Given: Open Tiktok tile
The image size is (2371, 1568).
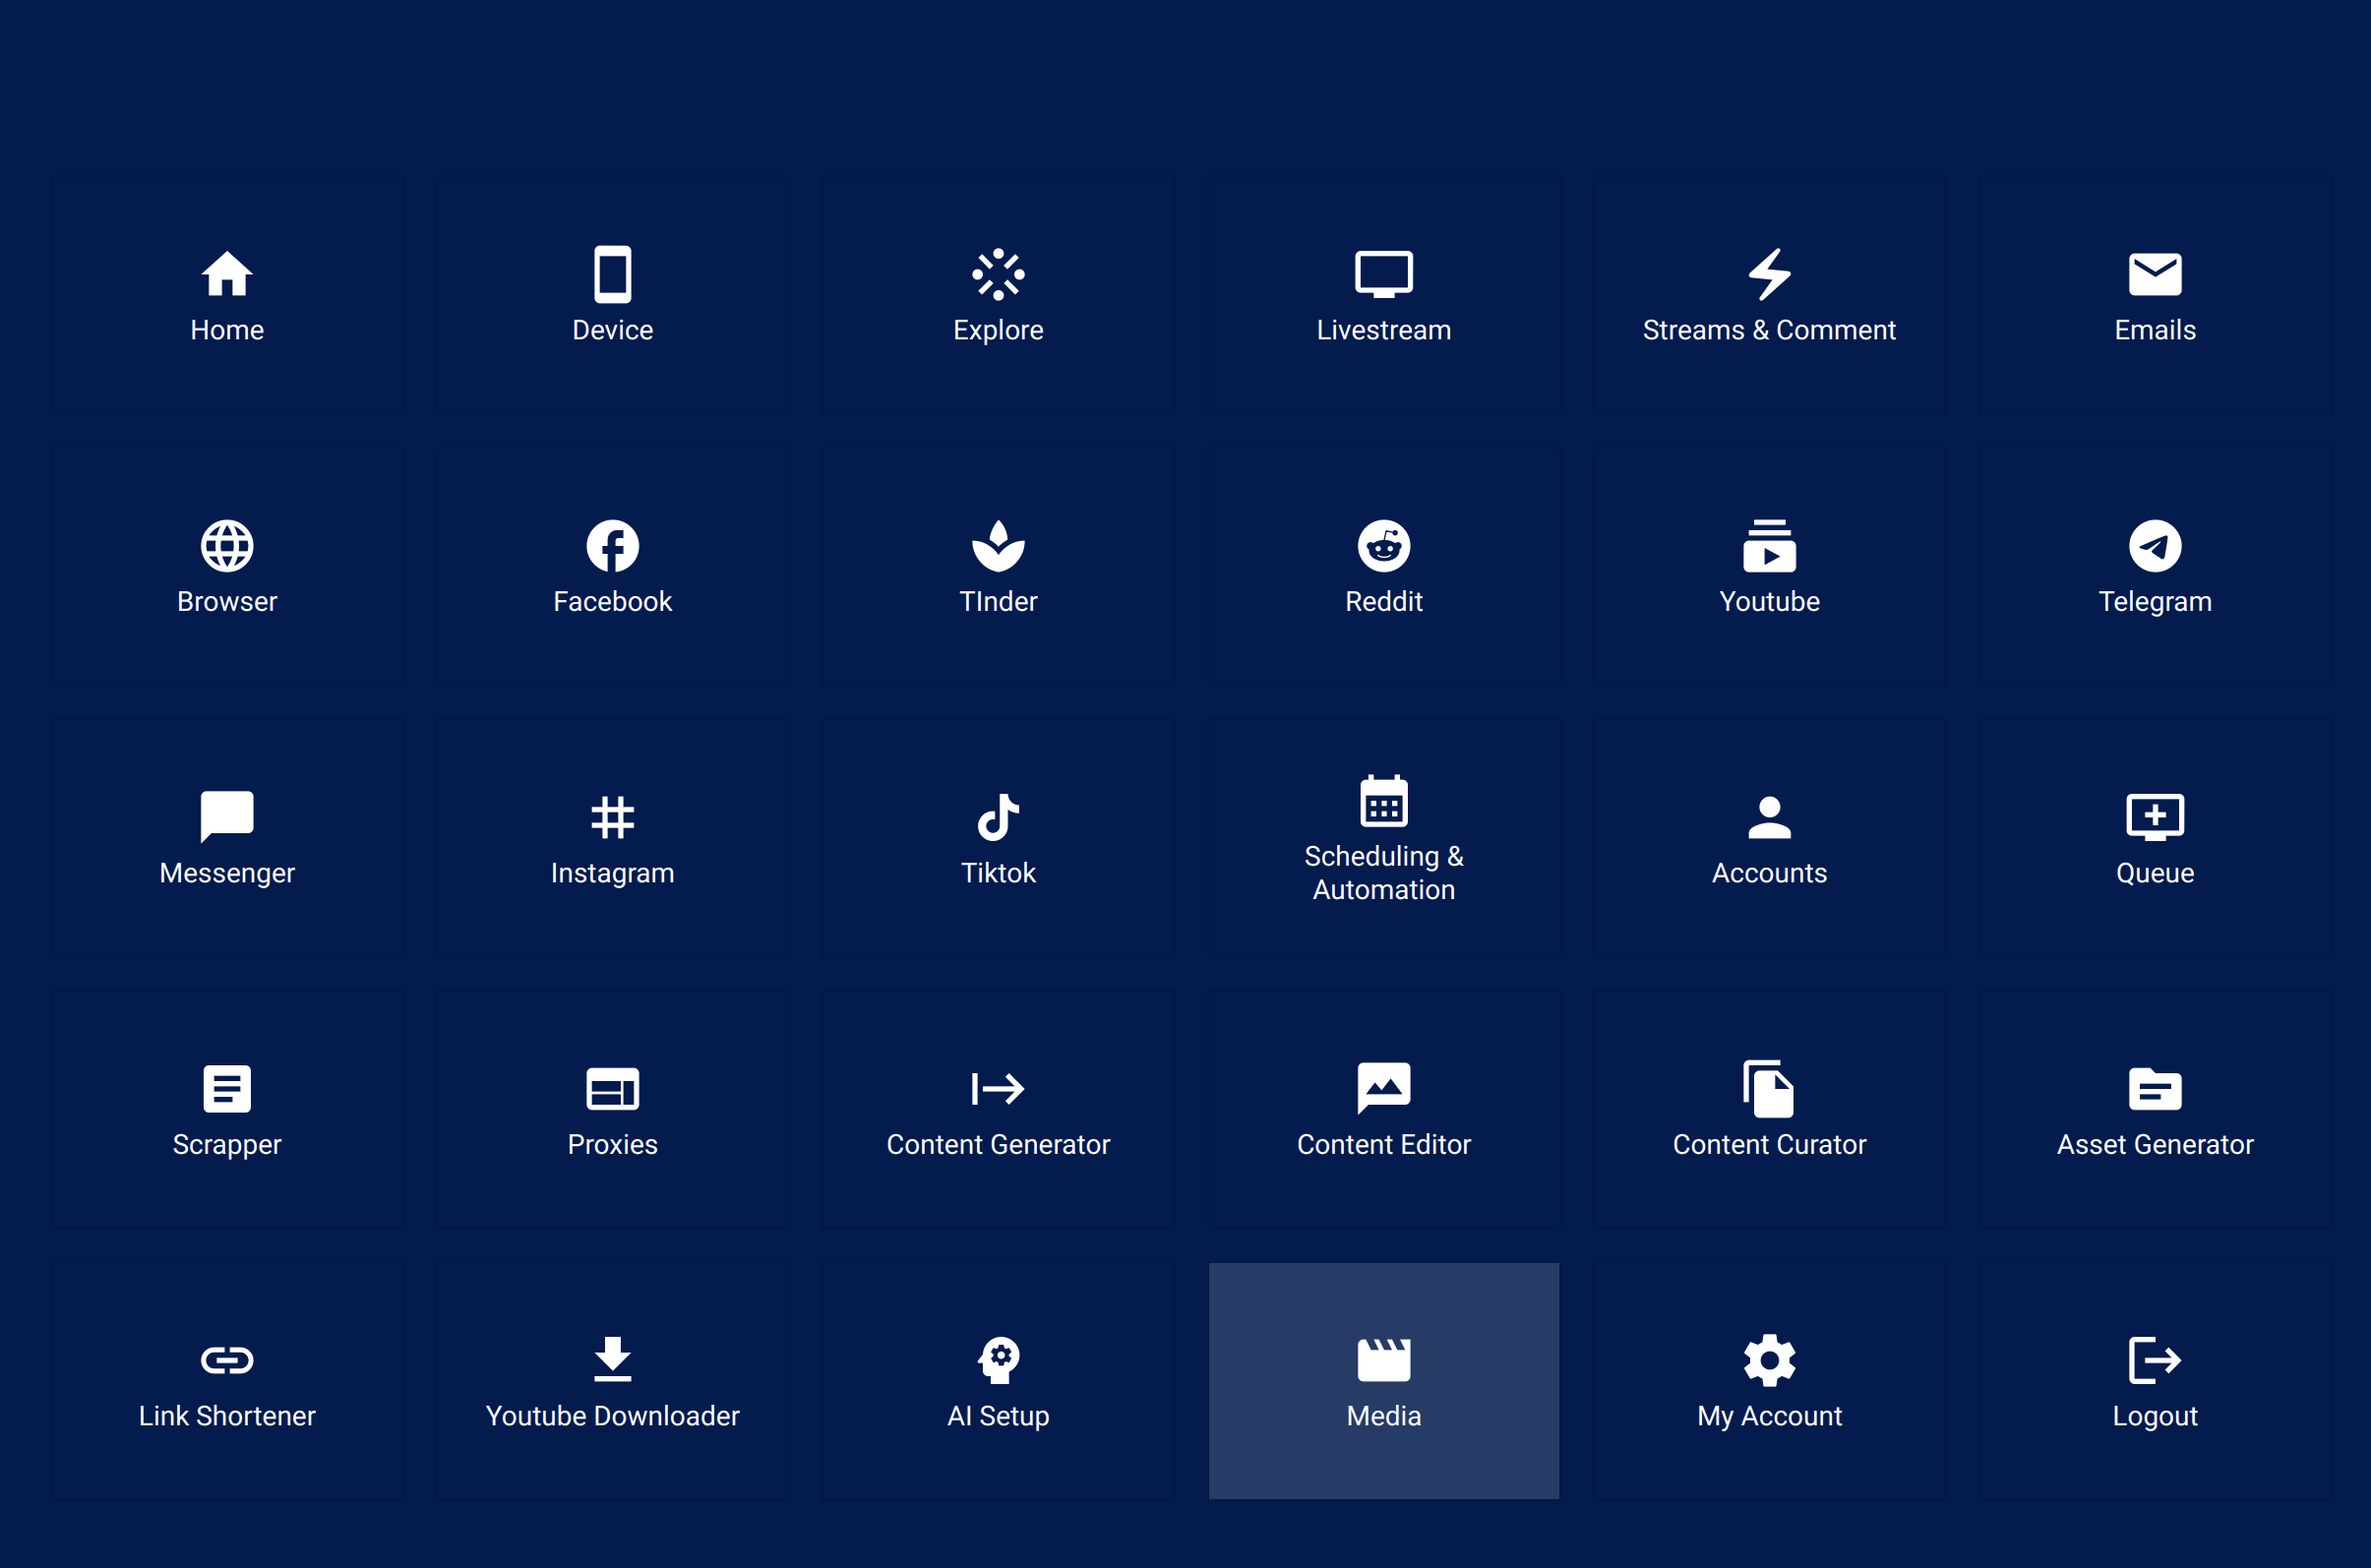Looking at the screenshot, I should pos(998,838).
